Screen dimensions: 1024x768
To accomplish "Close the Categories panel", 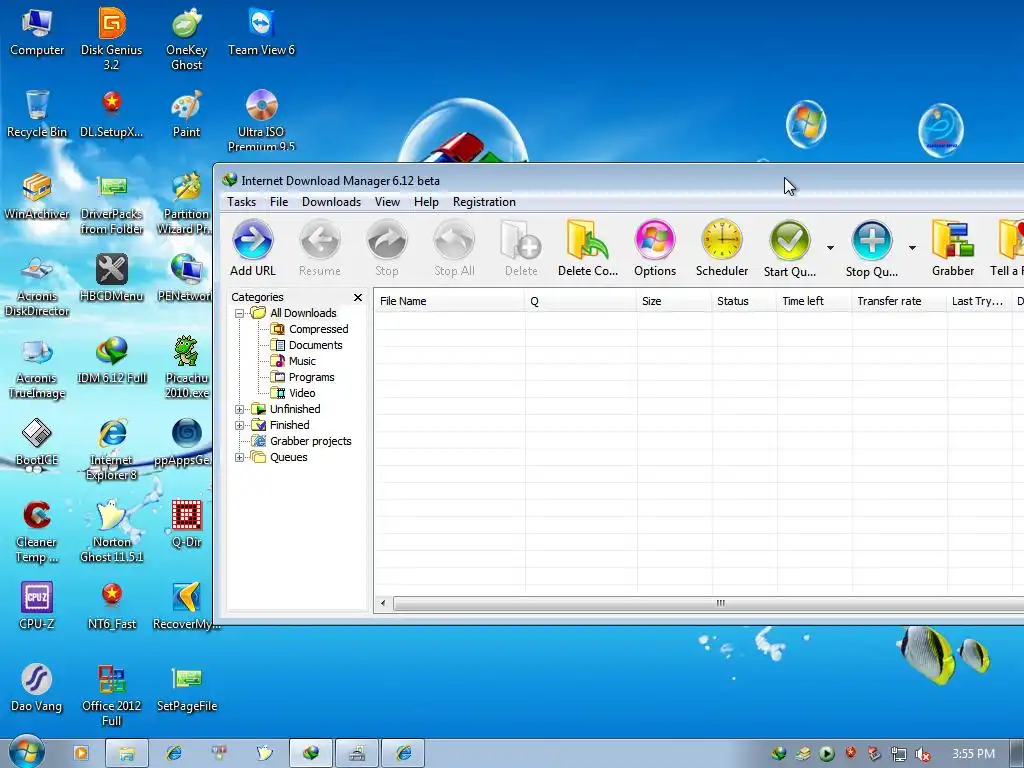I will pos(358,297).
